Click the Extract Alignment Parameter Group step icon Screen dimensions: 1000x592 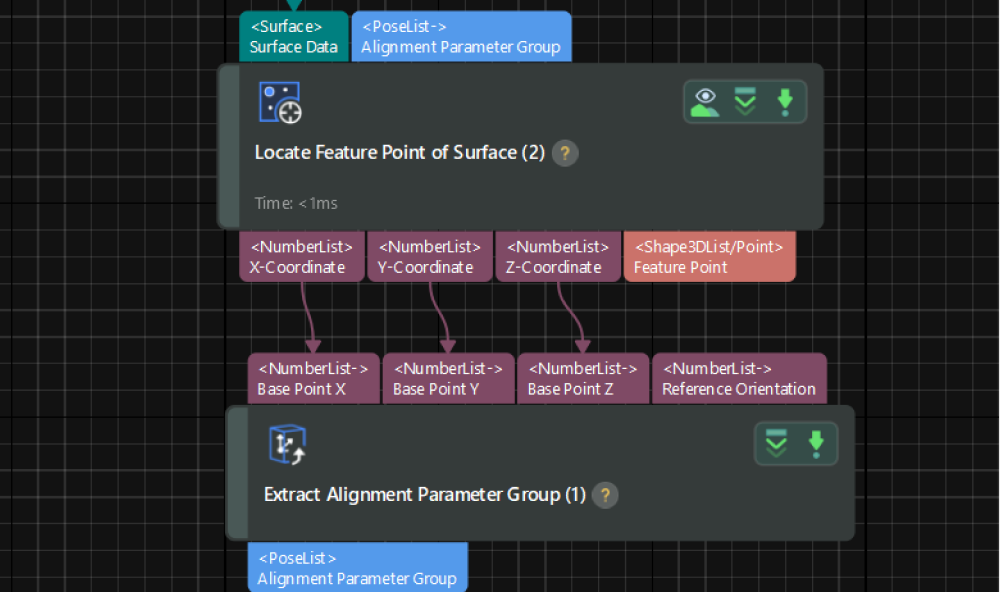[x=288, y=444]
